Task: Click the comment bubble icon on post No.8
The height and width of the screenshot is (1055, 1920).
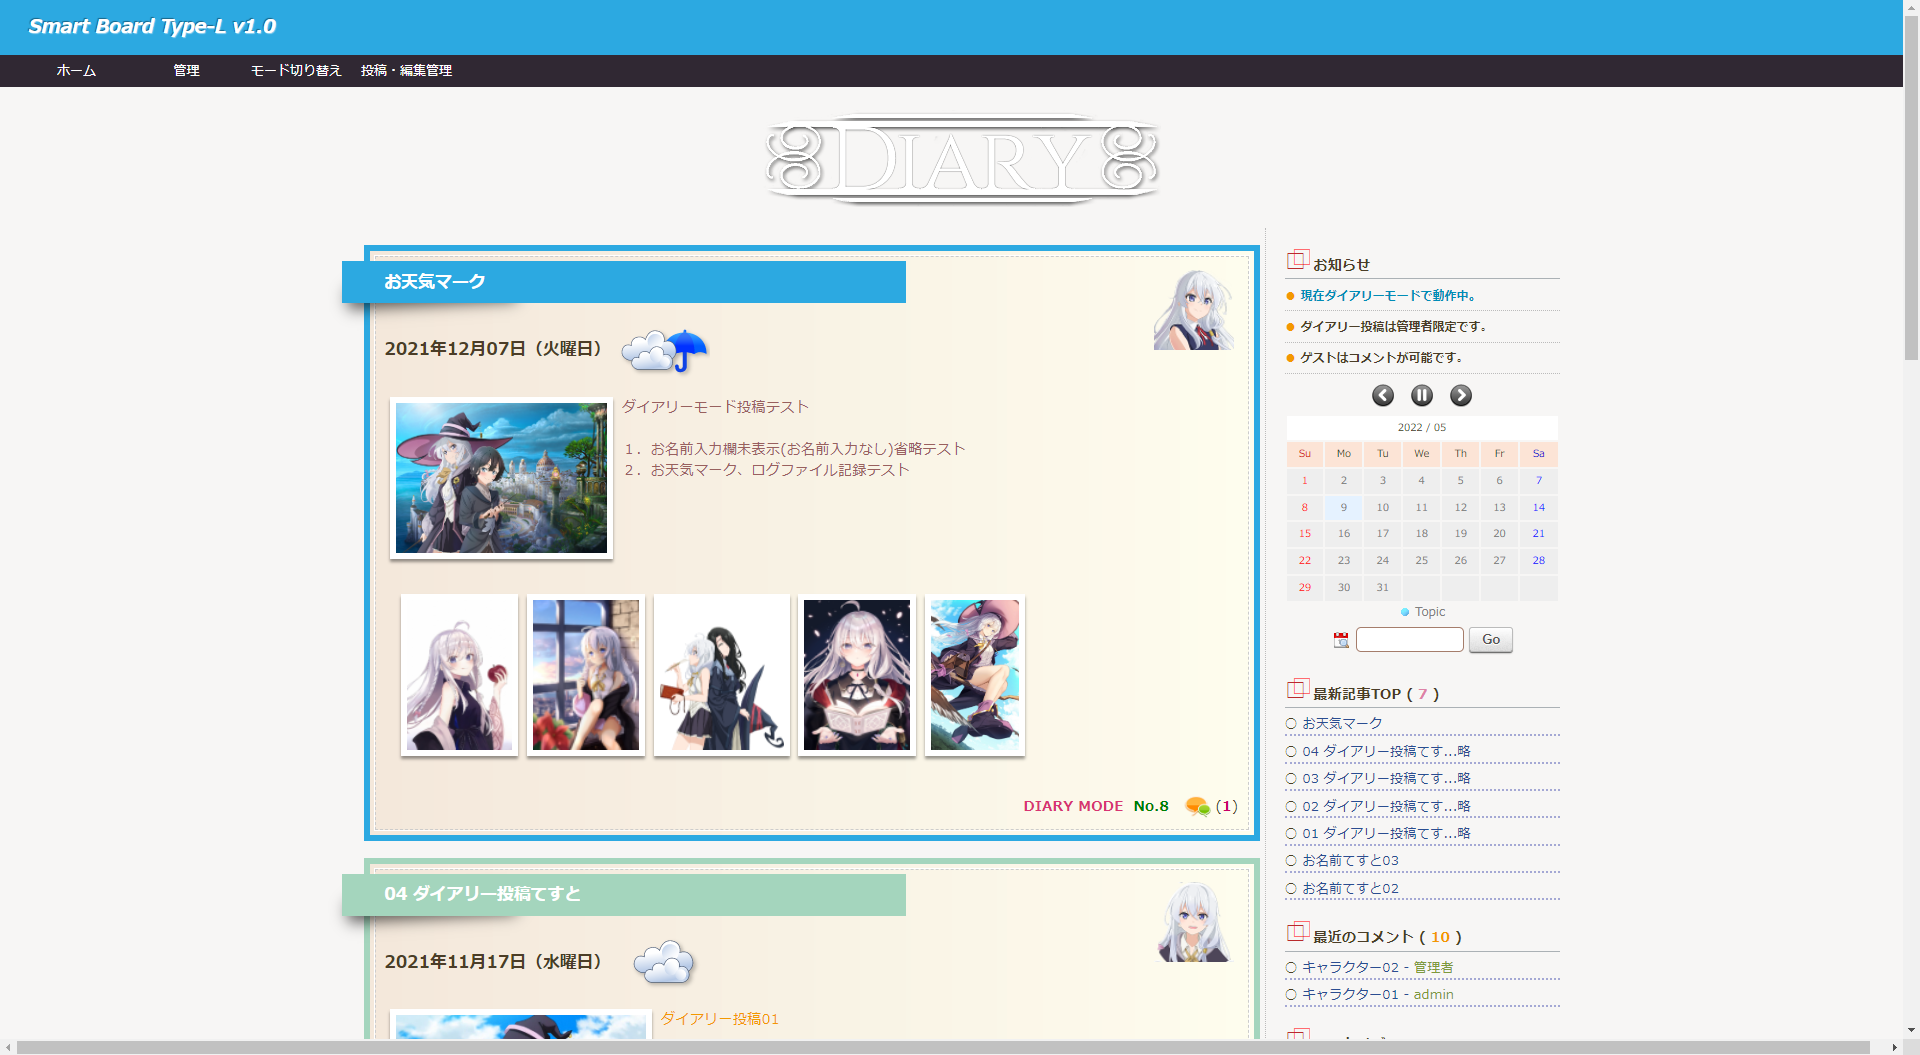Action: (x=1197, y=806)
